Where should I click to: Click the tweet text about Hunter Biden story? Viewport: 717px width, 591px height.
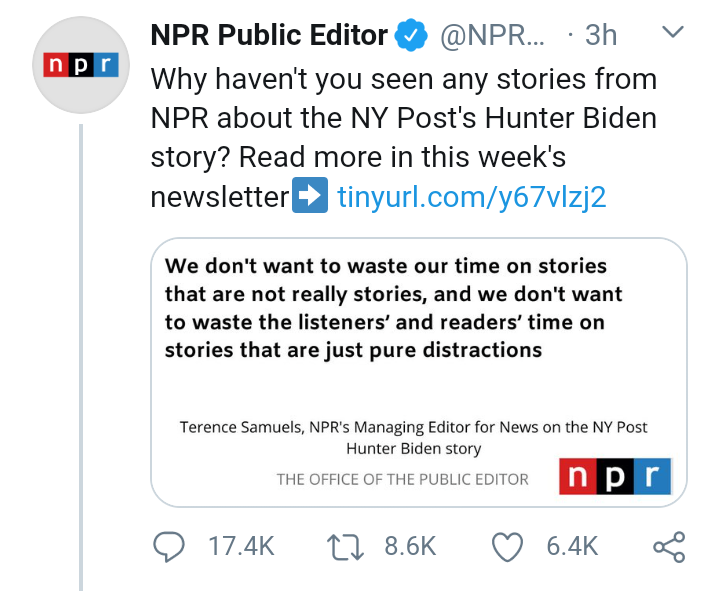[403, 118]
